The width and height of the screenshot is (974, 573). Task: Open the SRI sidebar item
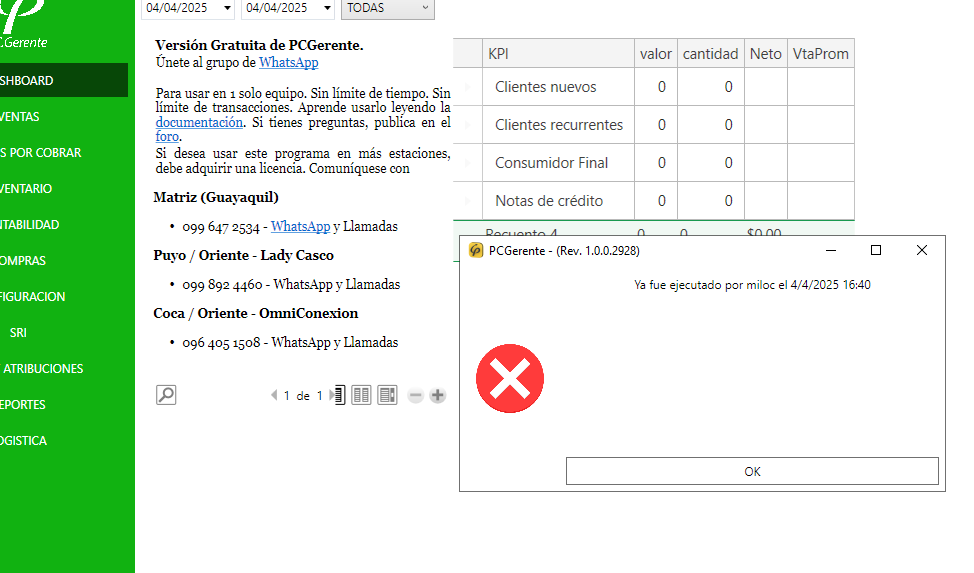[64, 332]
